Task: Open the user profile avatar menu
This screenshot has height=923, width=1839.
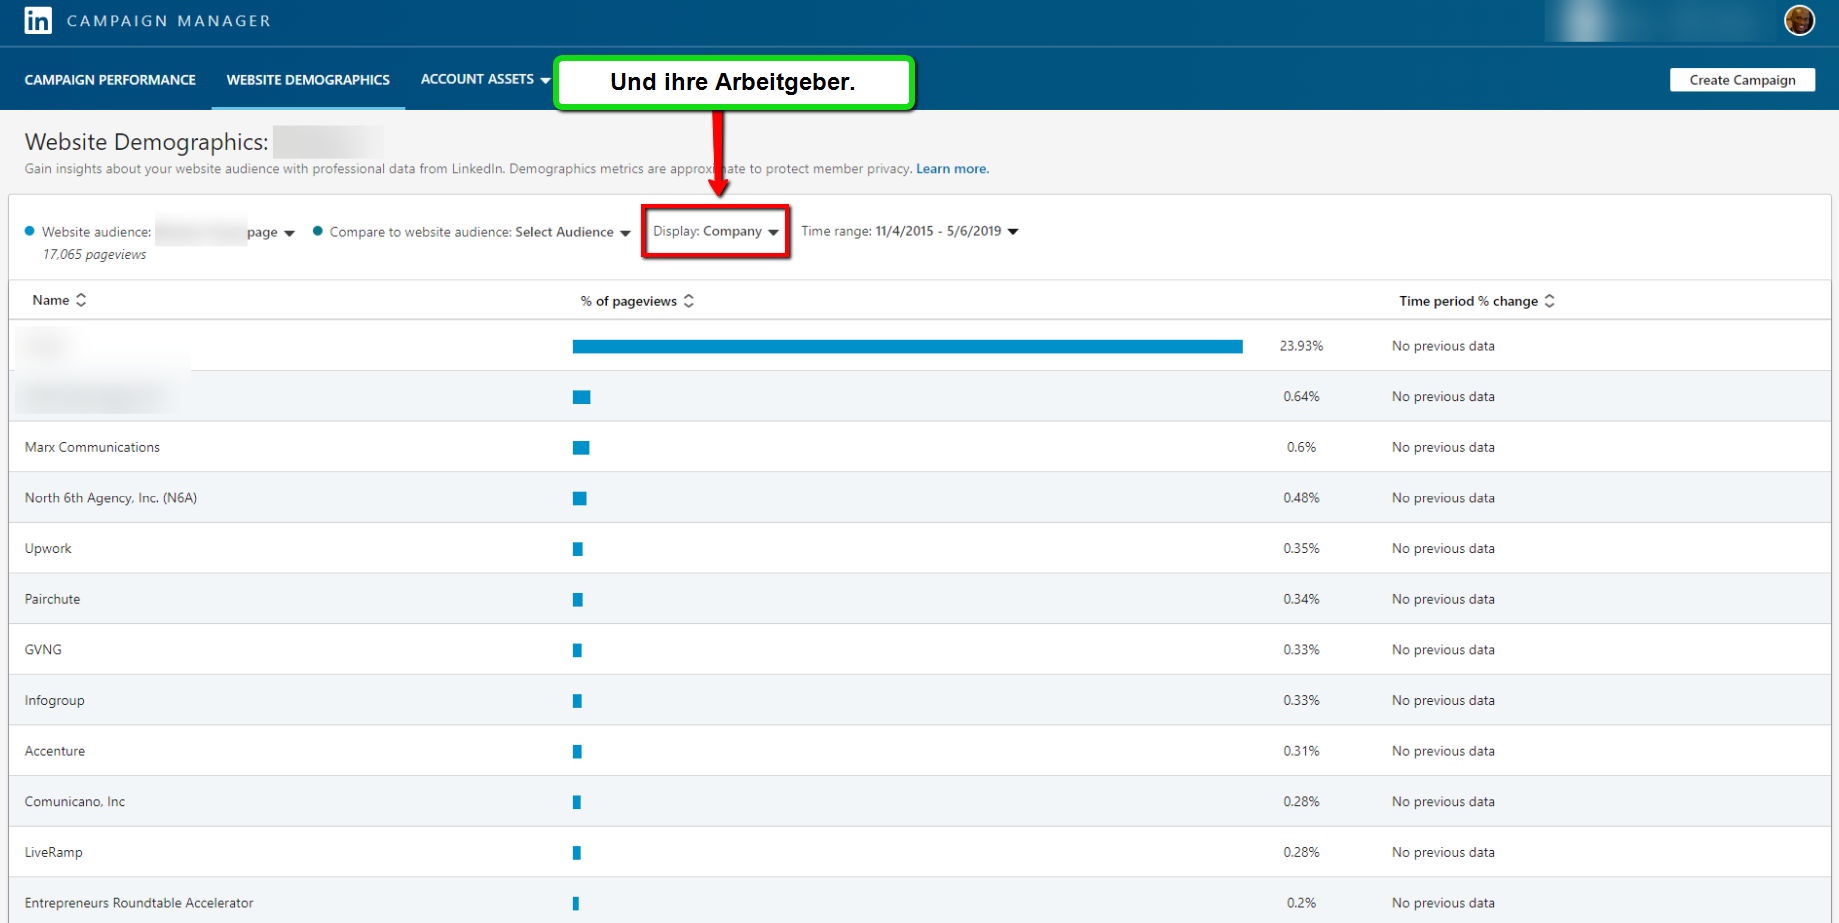Action: coord(1799,20)
